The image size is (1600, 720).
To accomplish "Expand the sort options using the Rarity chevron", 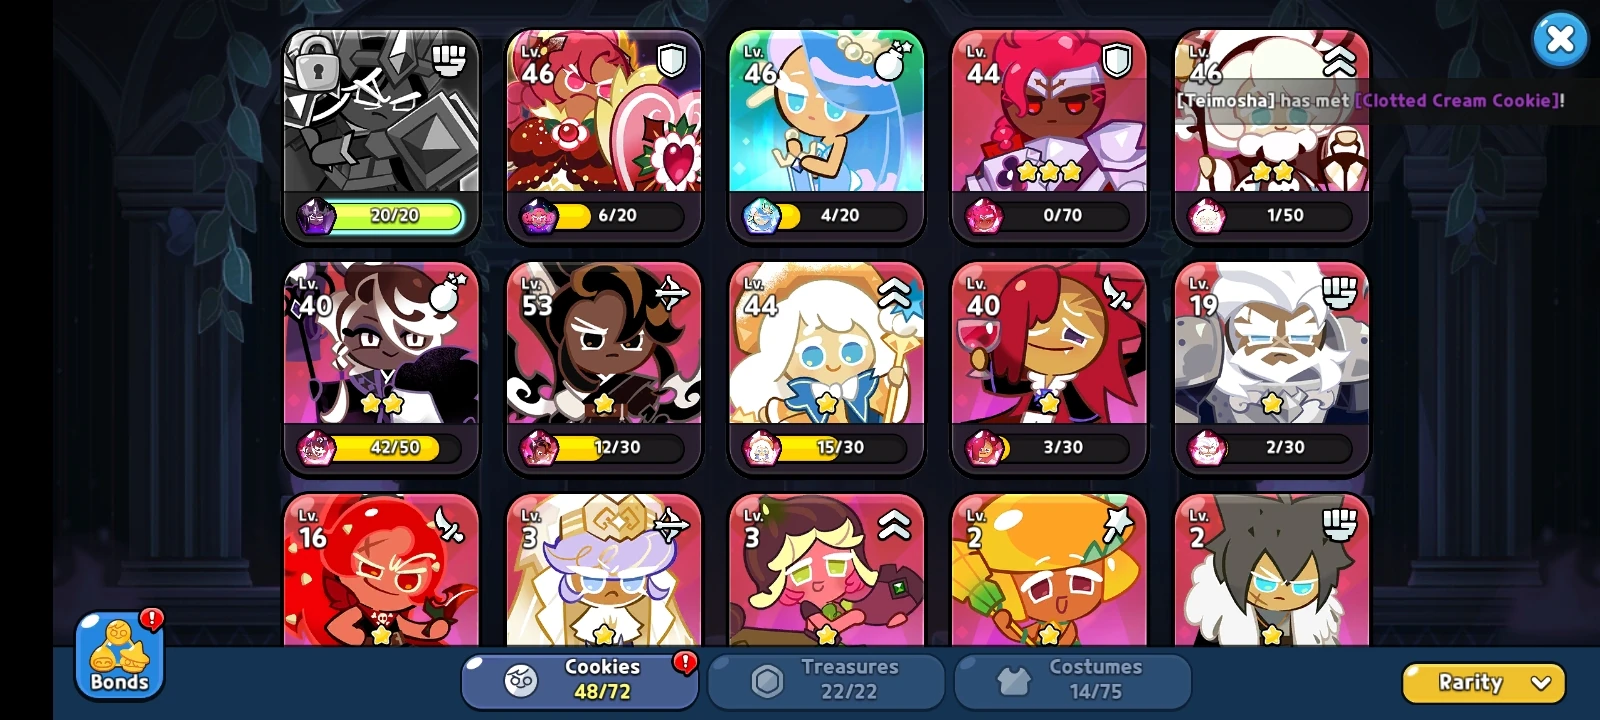I will (1541, 683).
